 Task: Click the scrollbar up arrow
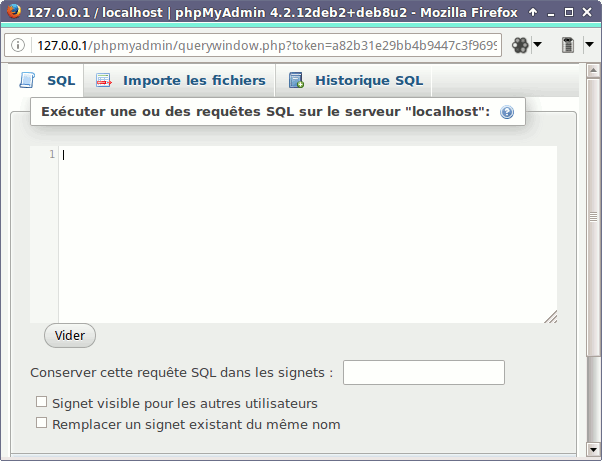(593, 70)
